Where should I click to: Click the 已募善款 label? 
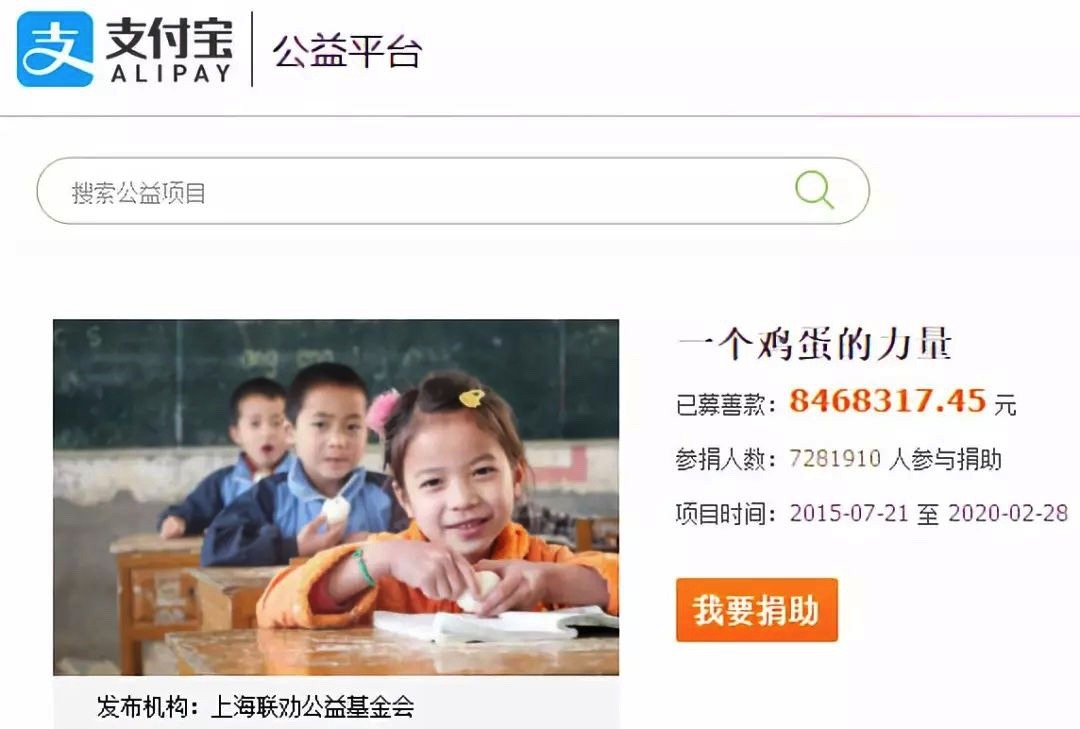(727, 404)
